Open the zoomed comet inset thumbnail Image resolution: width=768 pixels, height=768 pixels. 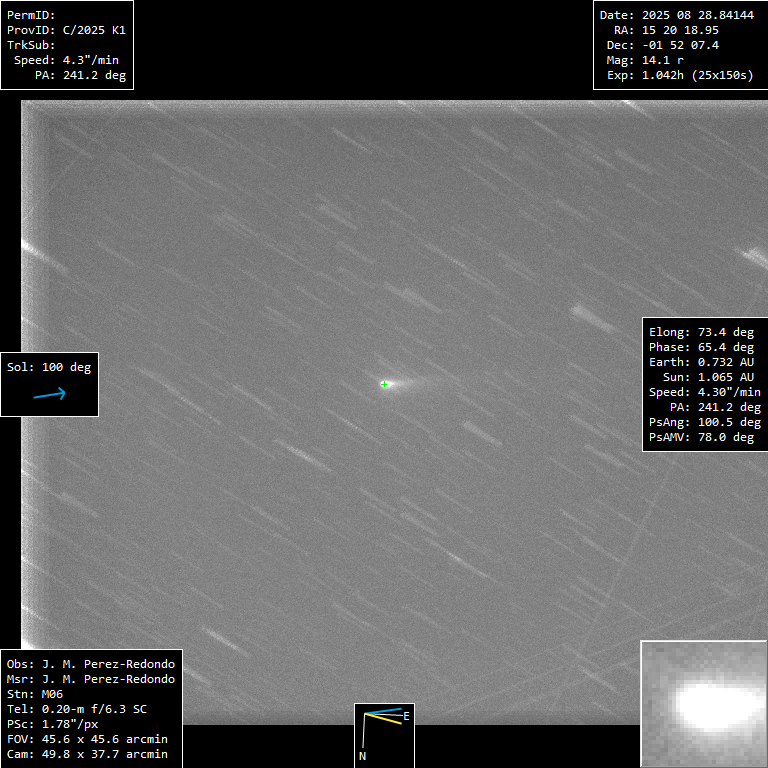[x=703, y=703]
